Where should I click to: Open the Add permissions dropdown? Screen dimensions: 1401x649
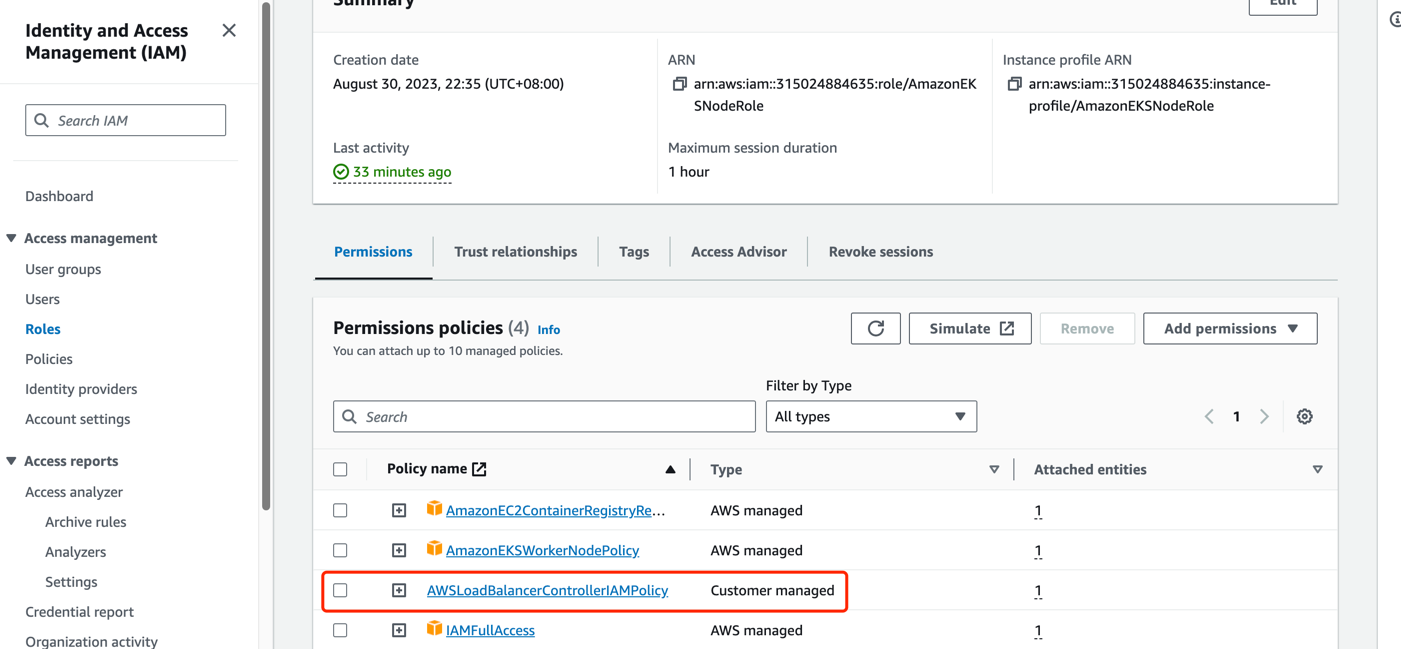coord(1229,329)
